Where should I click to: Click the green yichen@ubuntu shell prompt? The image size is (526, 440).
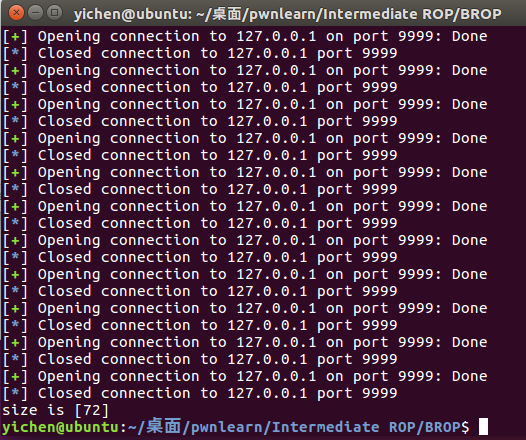pos(60,427)
